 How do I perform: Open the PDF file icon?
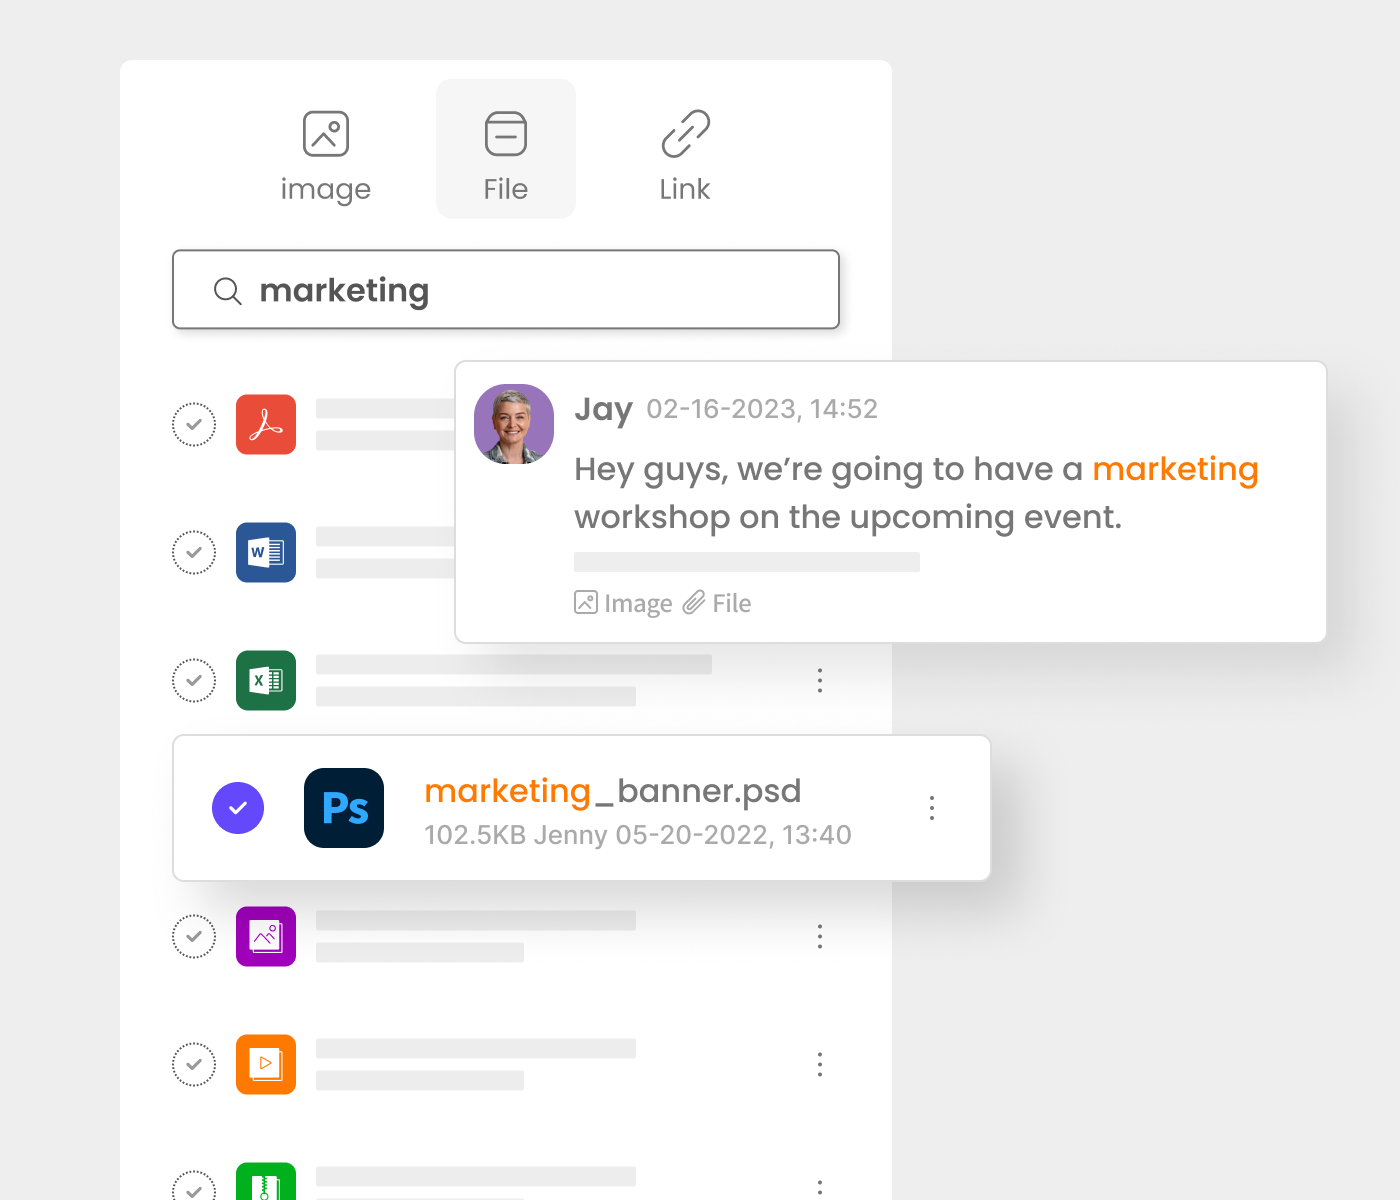(266, 424)
